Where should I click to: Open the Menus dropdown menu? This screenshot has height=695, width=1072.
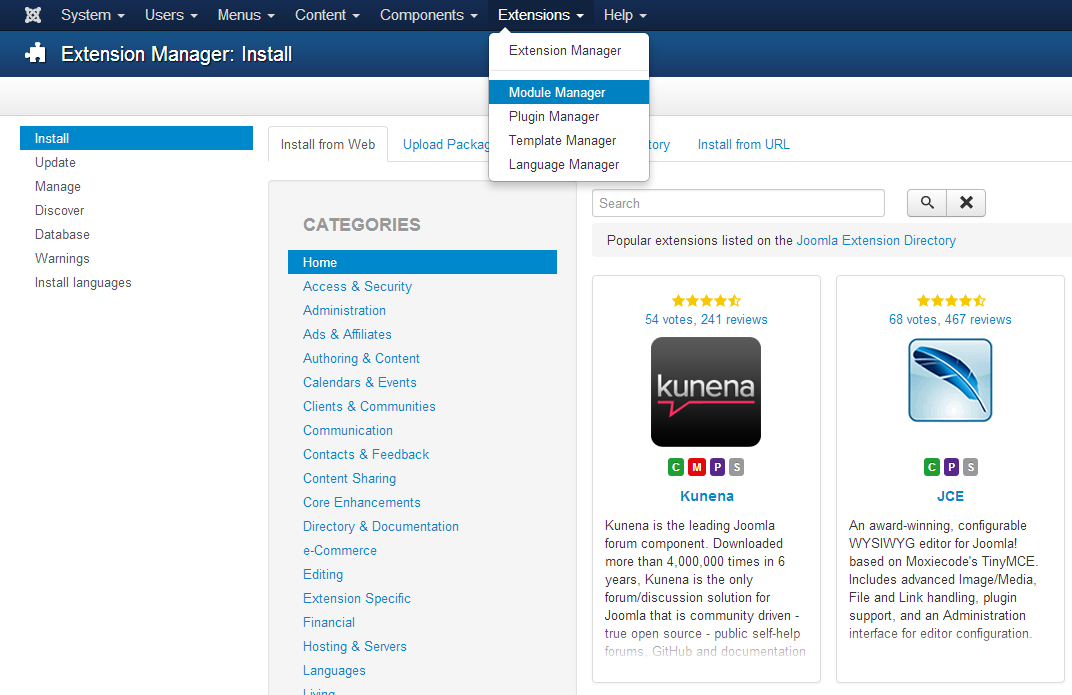point(246,15)
